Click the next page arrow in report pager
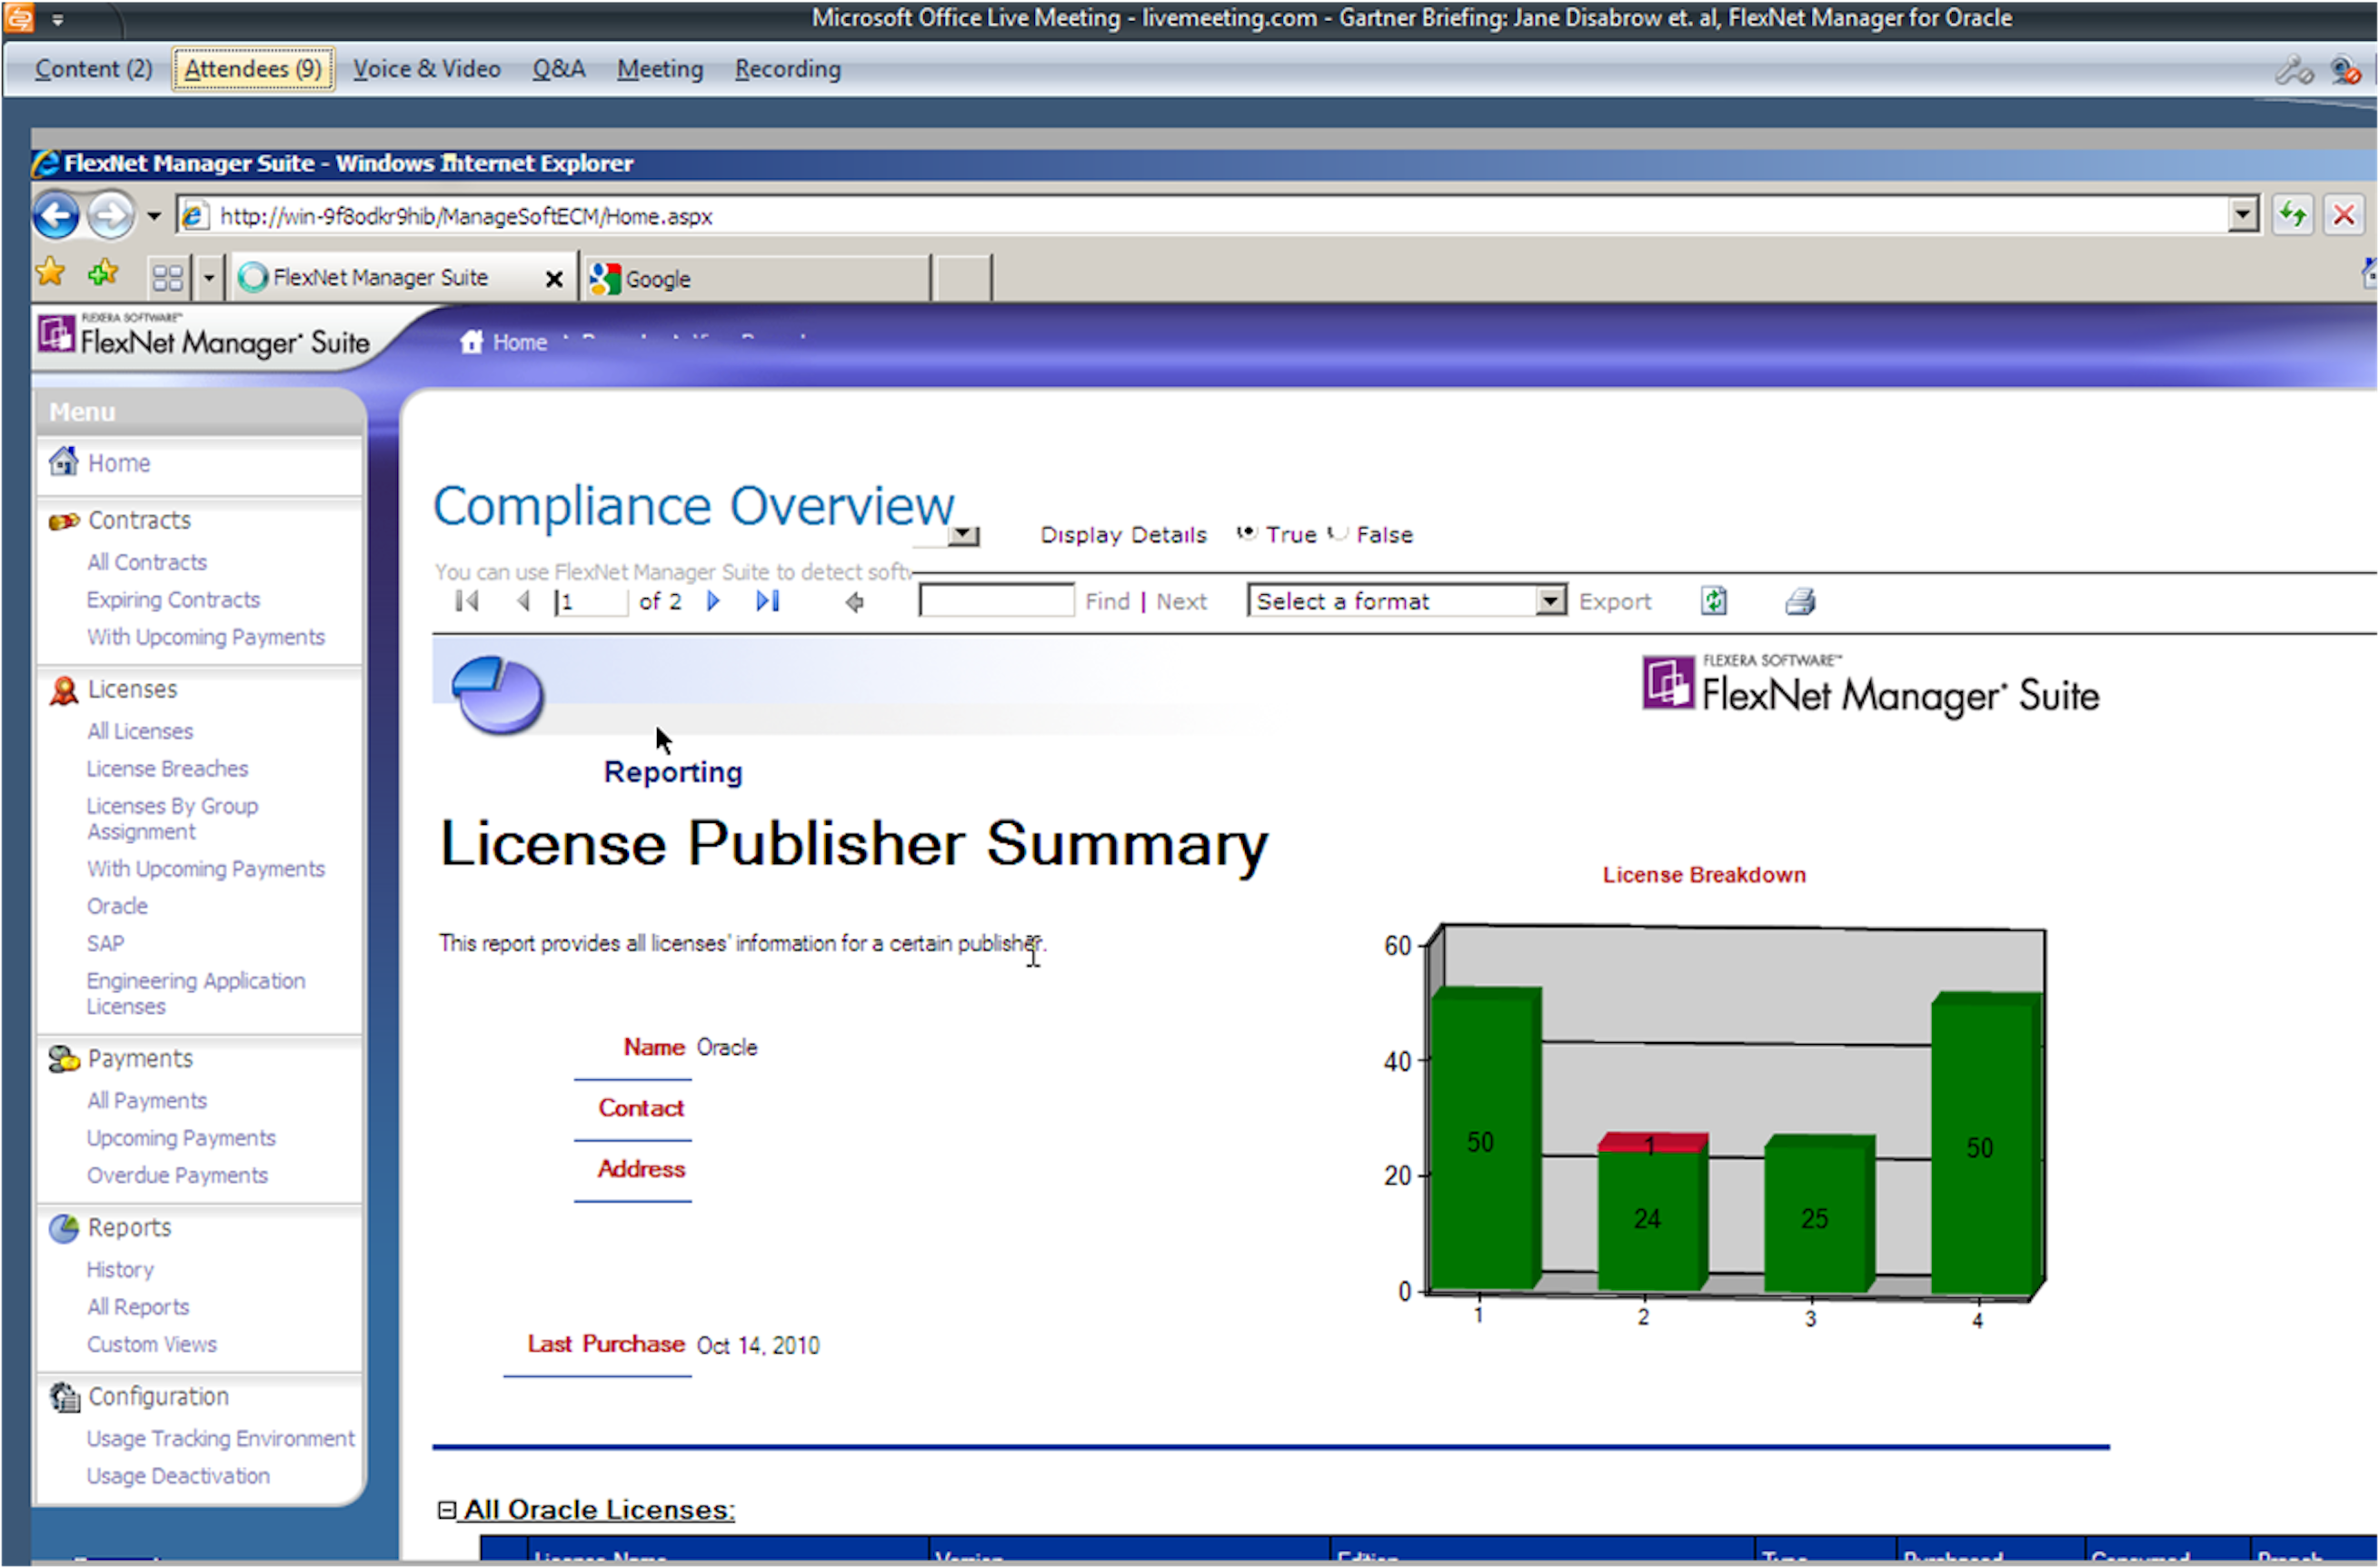The height and width of the screenshot is (1568, 2379). (x=713, y=601)
